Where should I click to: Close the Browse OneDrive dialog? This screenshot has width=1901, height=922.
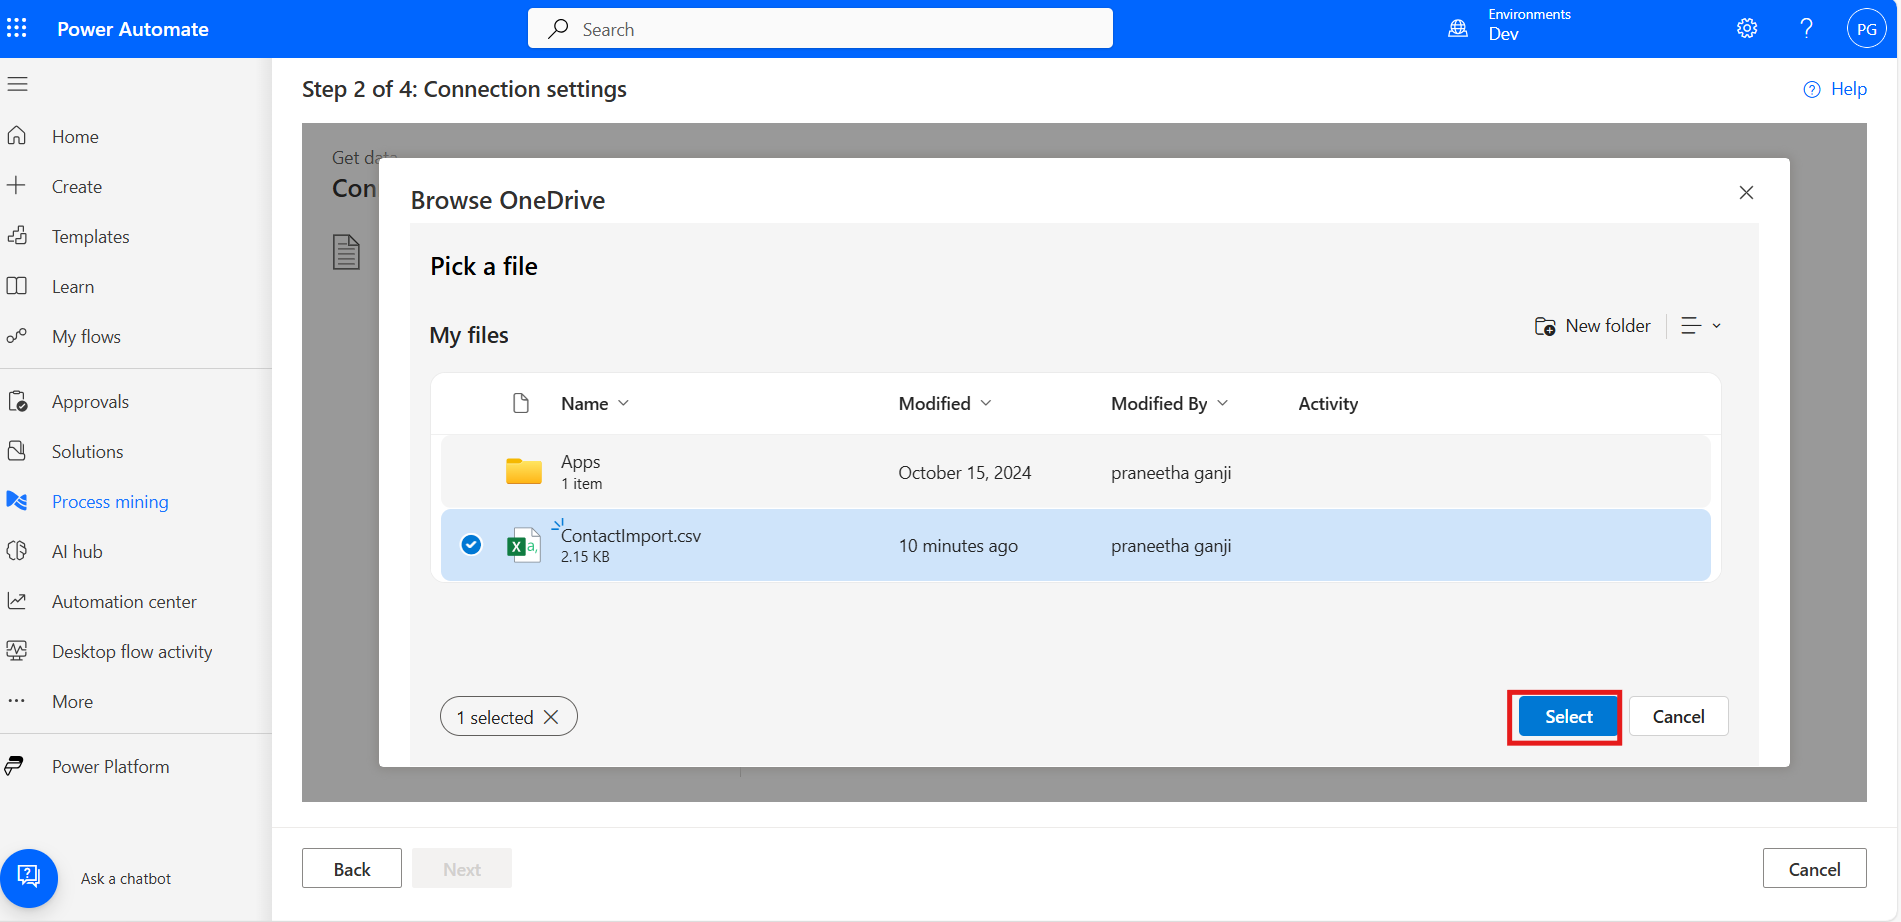click(1746, 192)
